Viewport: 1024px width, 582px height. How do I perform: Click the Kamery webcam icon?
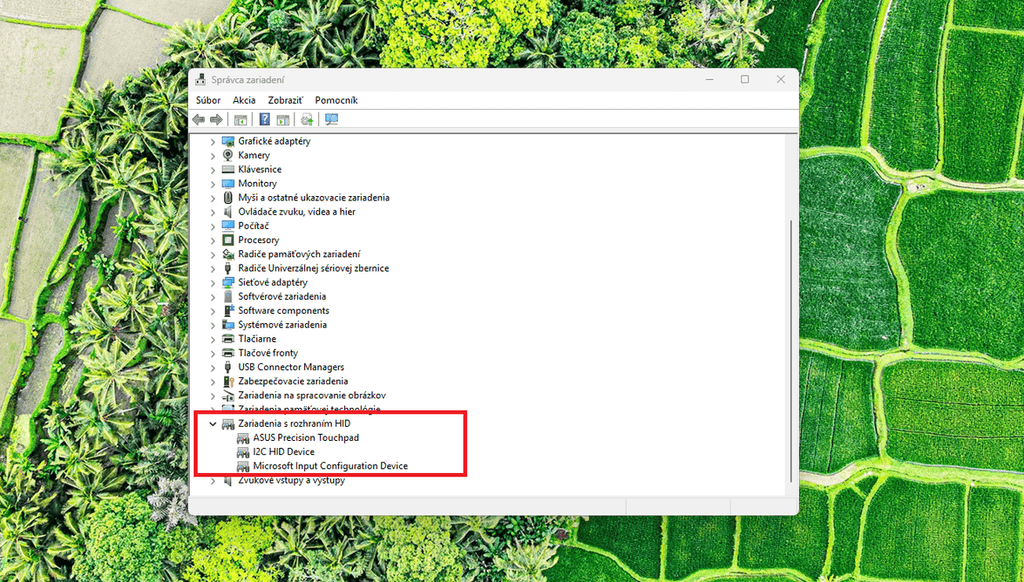(228, 155)
